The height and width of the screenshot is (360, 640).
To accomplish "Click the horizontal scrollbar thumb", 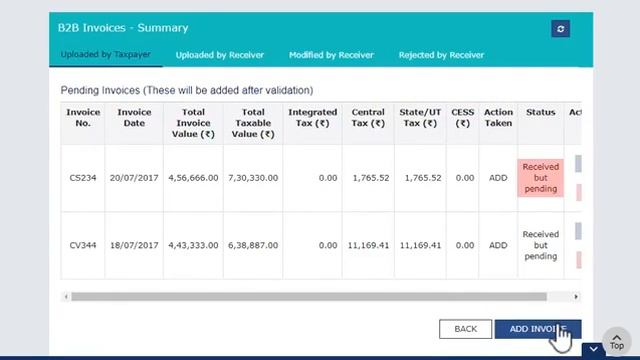I will [x=309, y=297].
